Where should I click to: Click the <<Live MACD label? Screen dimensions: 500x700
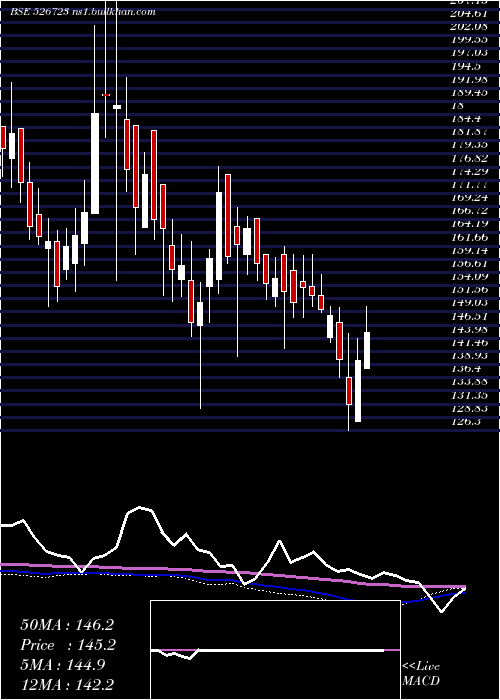coord(421,674)
